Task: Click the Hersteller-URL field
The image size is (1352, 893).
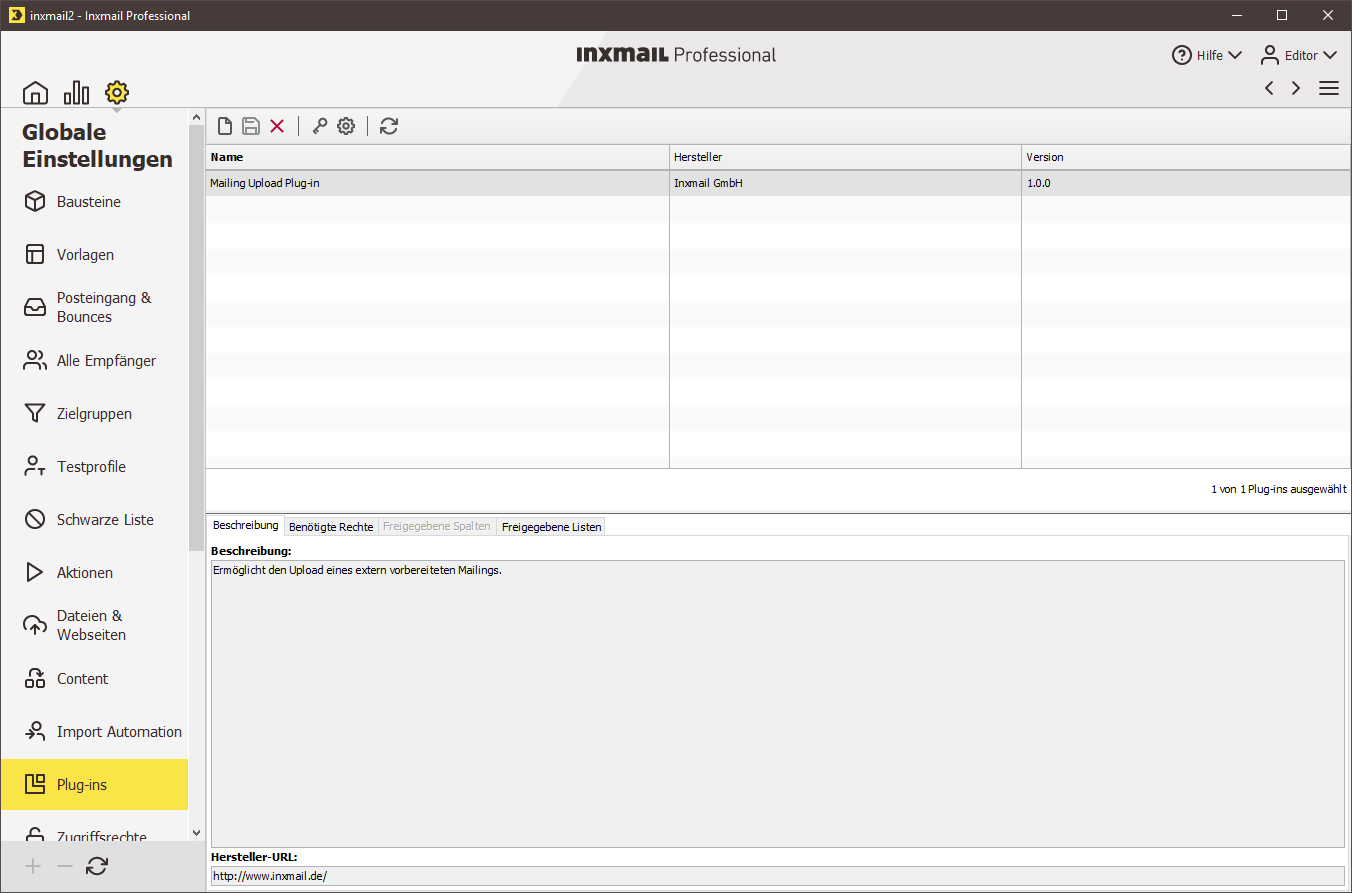Action: (778, 876)
